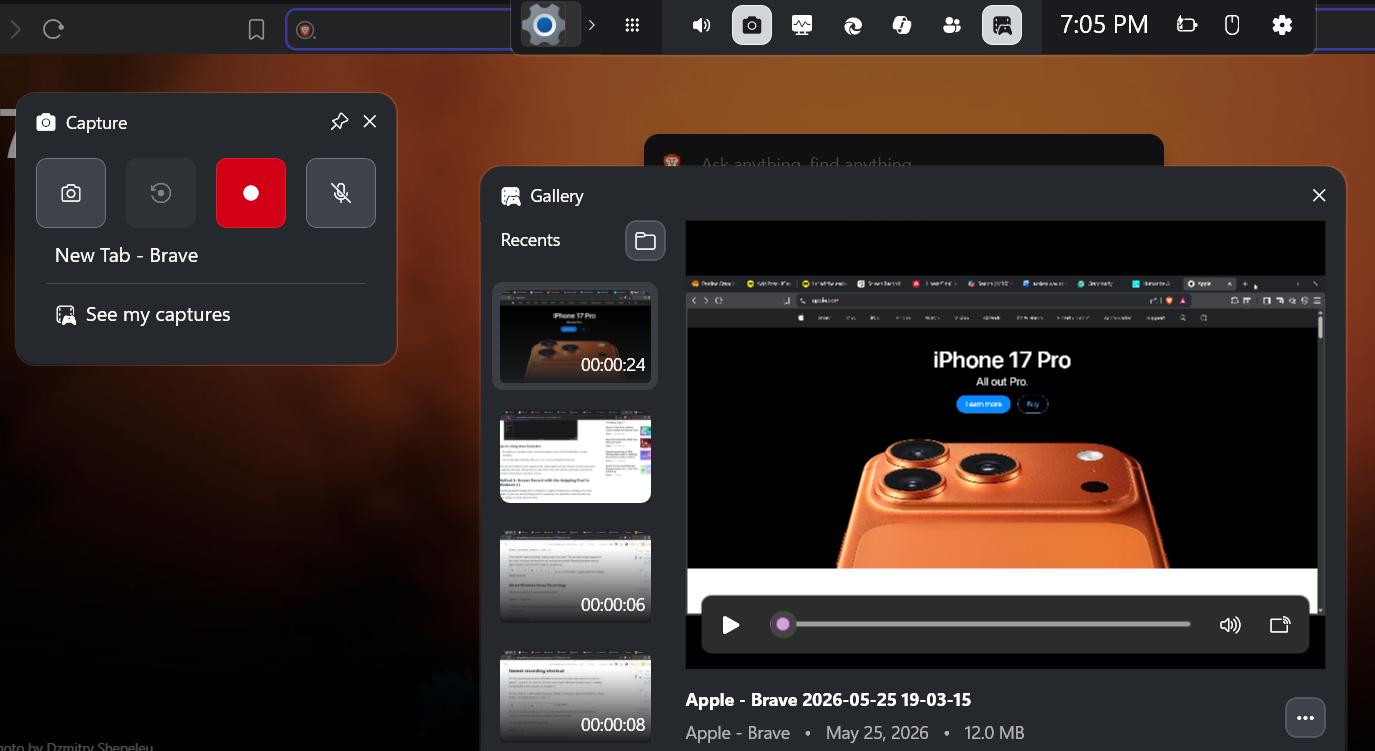Open the Xbox Social people widget
This screenshot has height=751, width=1375.
click(952, 25)
